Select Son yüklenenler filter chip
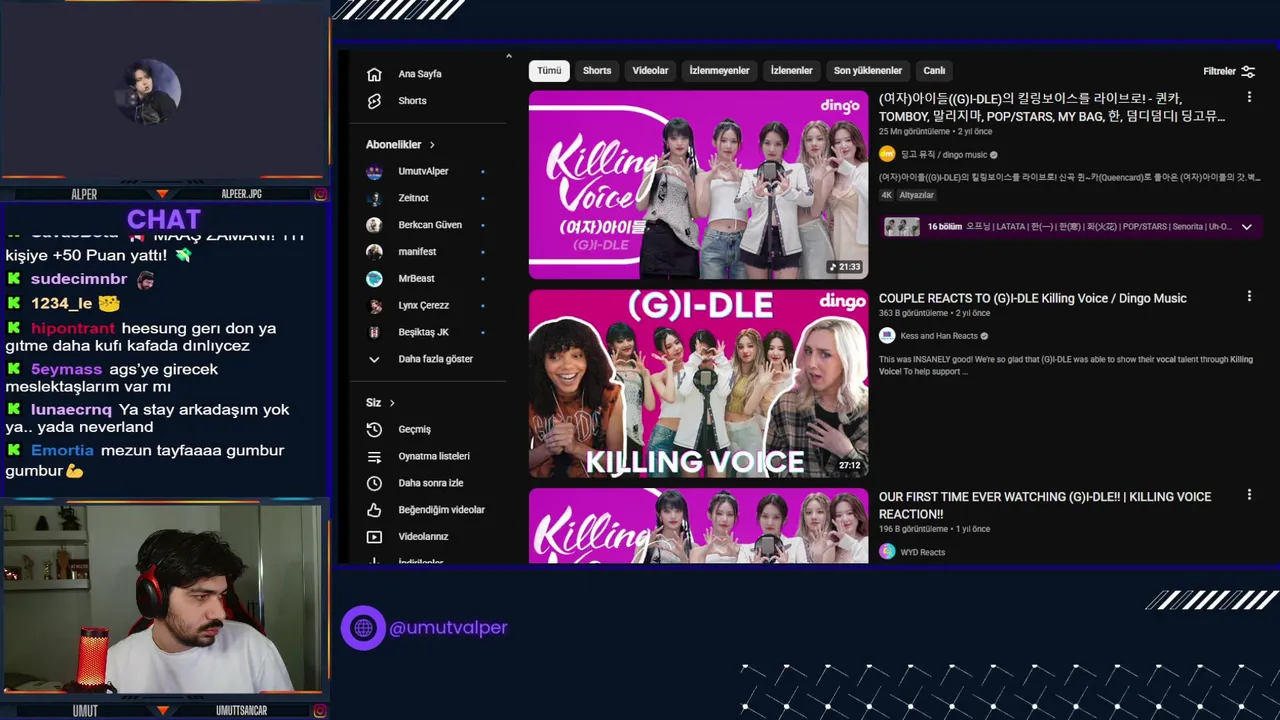 [x=868, y=71]
